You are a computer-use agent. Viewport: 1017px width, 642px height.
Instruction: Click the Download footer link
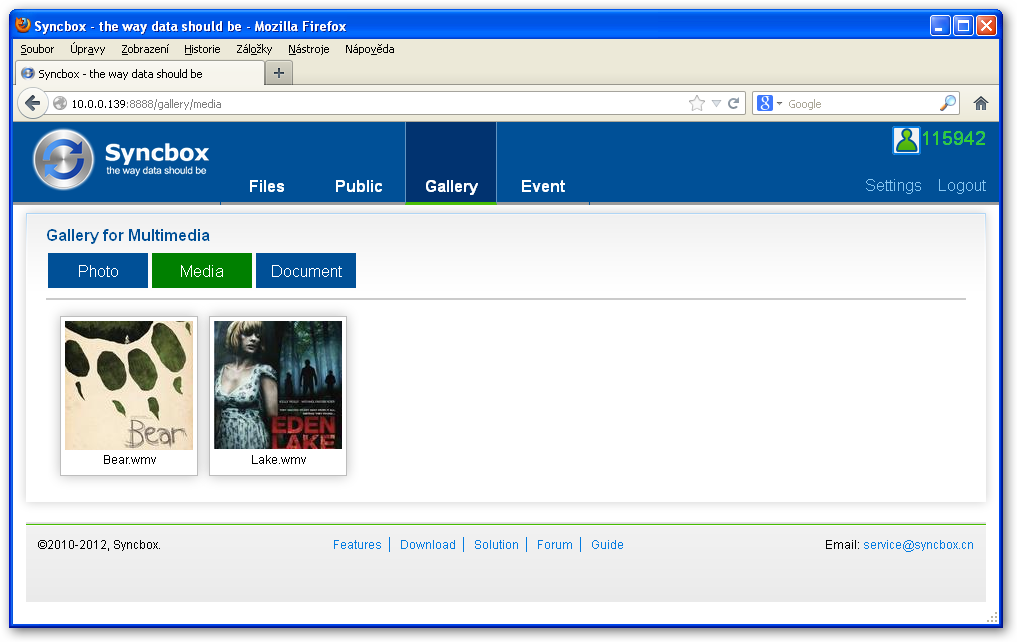point(428,545)
